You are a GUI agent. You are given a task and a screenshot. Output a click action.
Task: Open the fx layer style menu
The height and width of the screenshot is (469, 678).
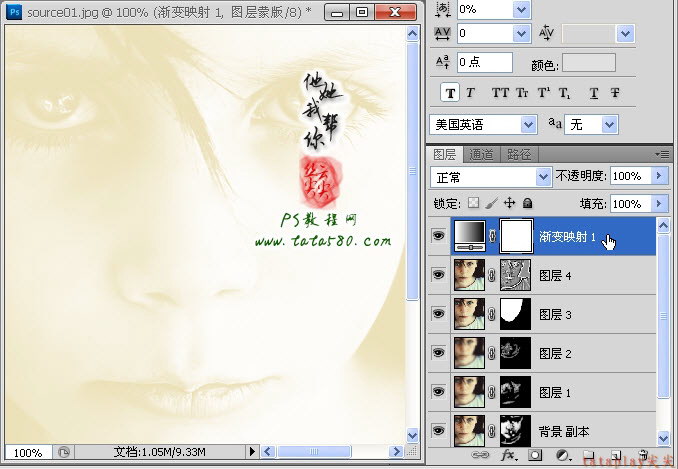508,455
